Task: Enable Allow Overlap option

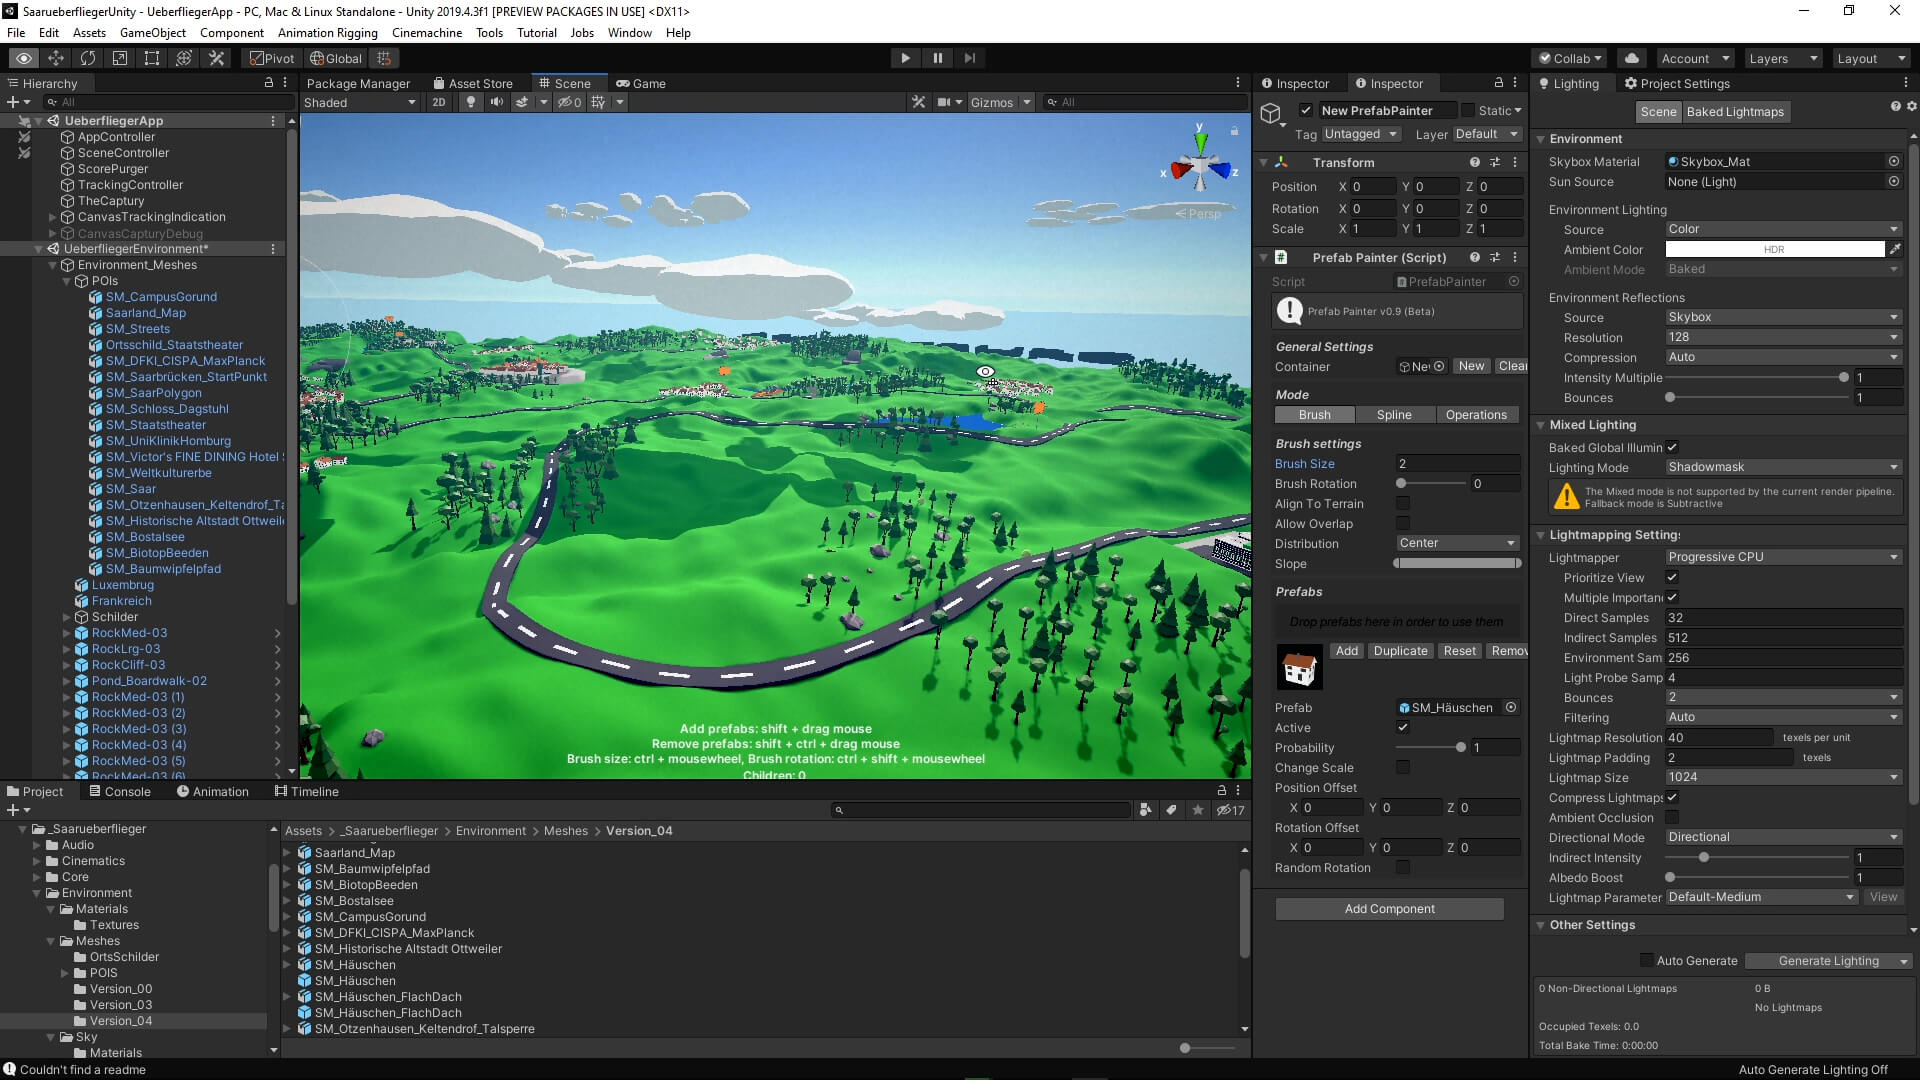Action: click(1402, 523)
